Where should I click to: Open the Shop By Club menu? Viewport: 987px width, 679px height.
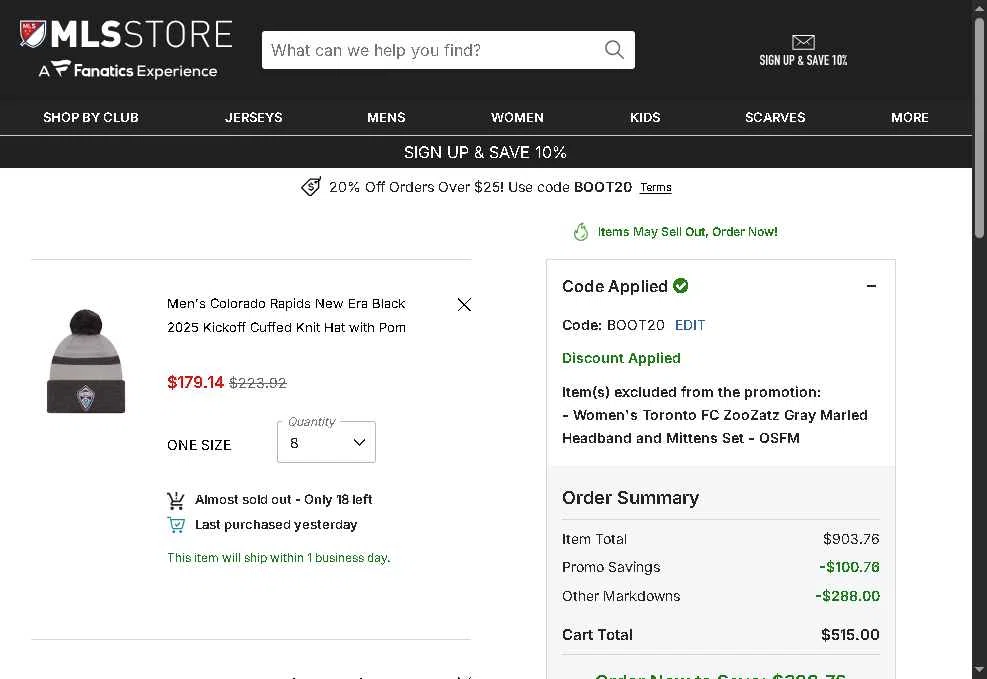[91, 118]
